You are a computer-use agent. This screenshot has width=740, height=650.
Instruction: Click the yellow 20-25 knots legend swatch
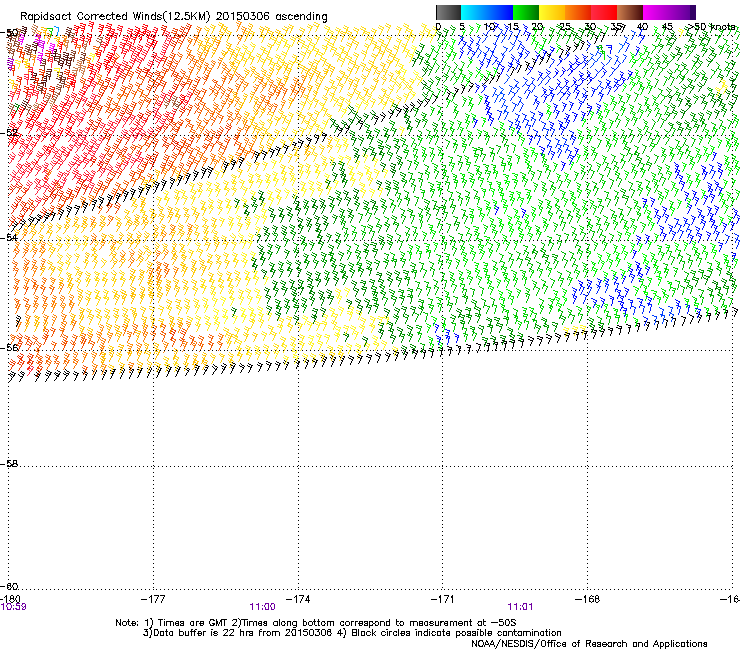pyautogui.click(x=552, y=12)
